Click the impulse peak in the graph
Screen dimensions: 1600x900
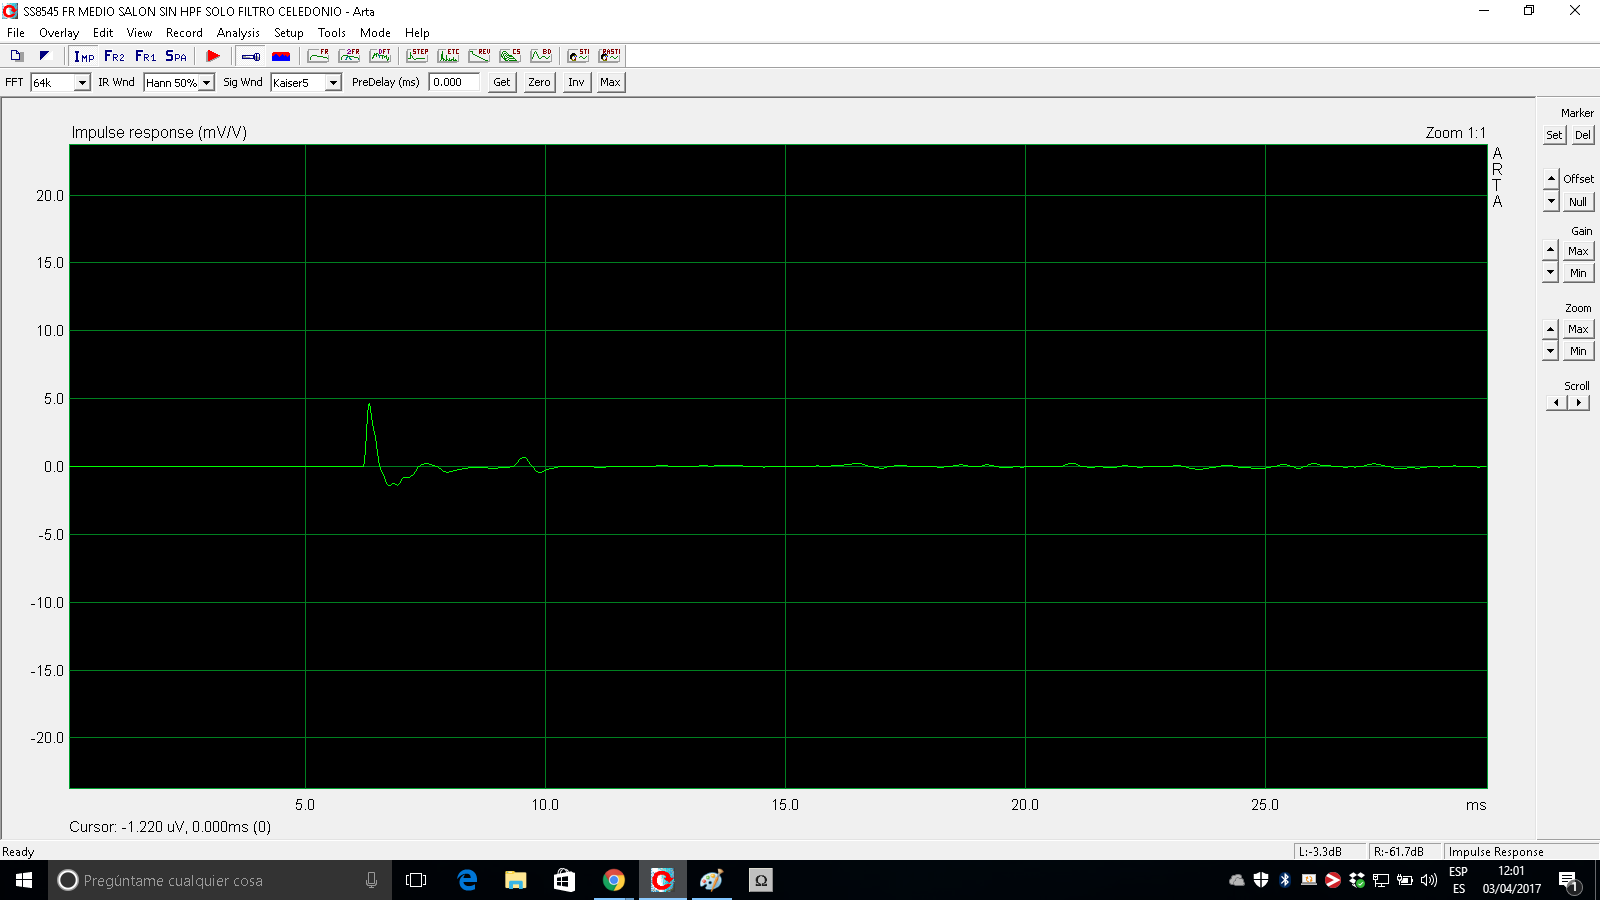pyautogui.click(x=369, y=405)
